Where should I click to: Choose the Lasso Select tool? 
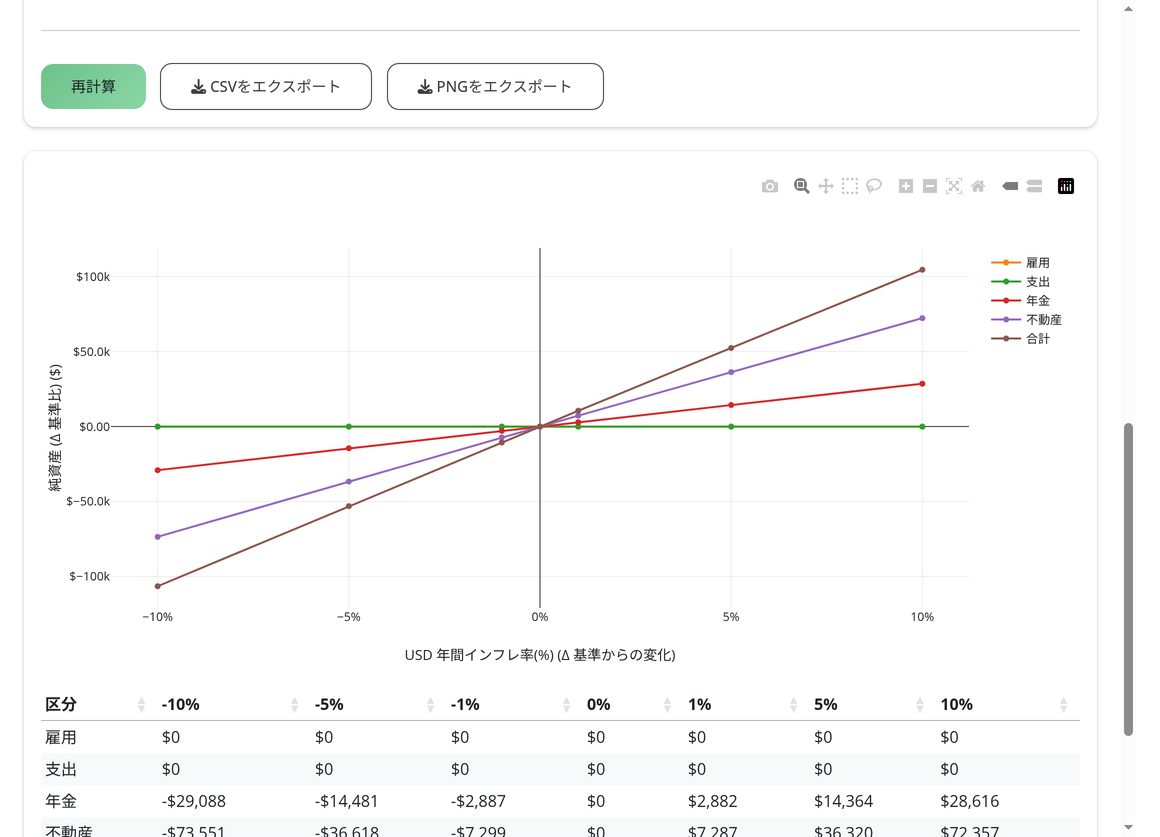point(874,186)
